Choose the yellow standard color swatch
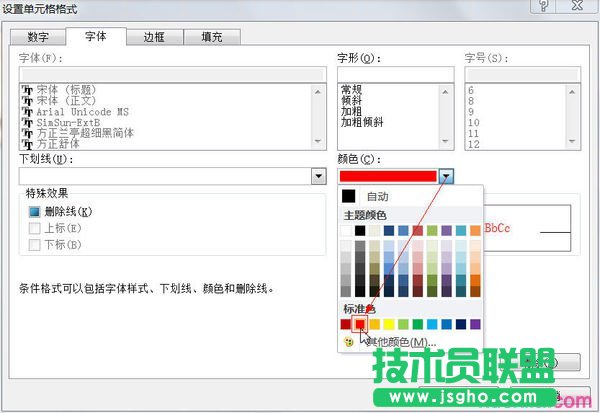Screen dimensions: 600x413 coord(389,324)
